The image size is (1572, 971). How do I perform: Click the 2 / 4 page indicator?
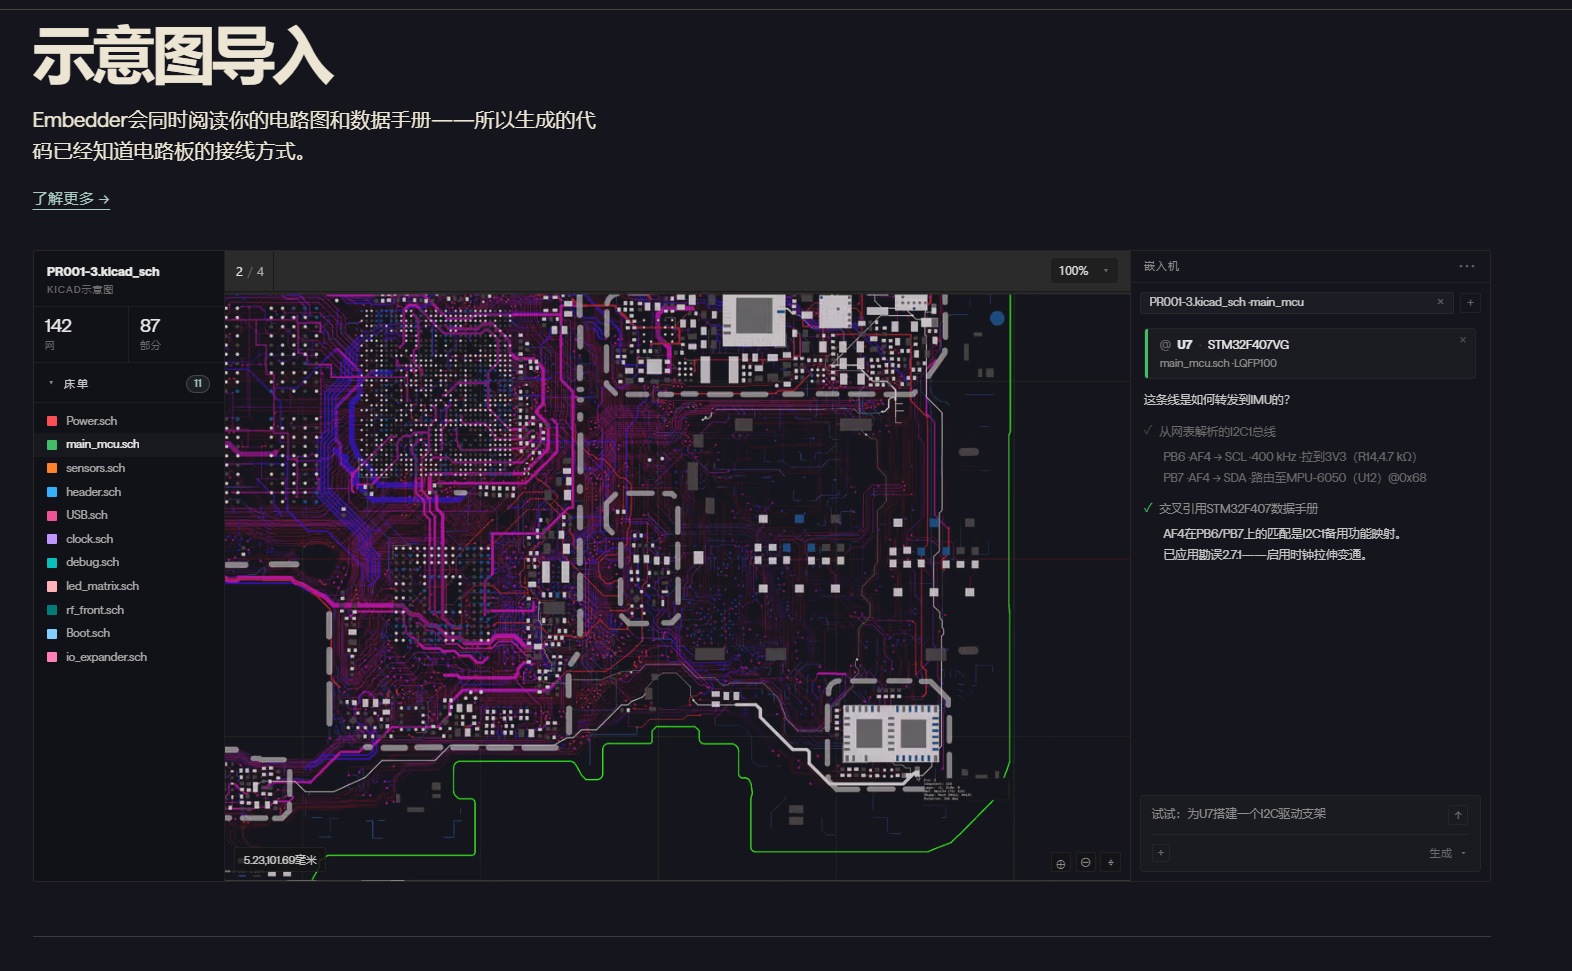tap(250, 271)
